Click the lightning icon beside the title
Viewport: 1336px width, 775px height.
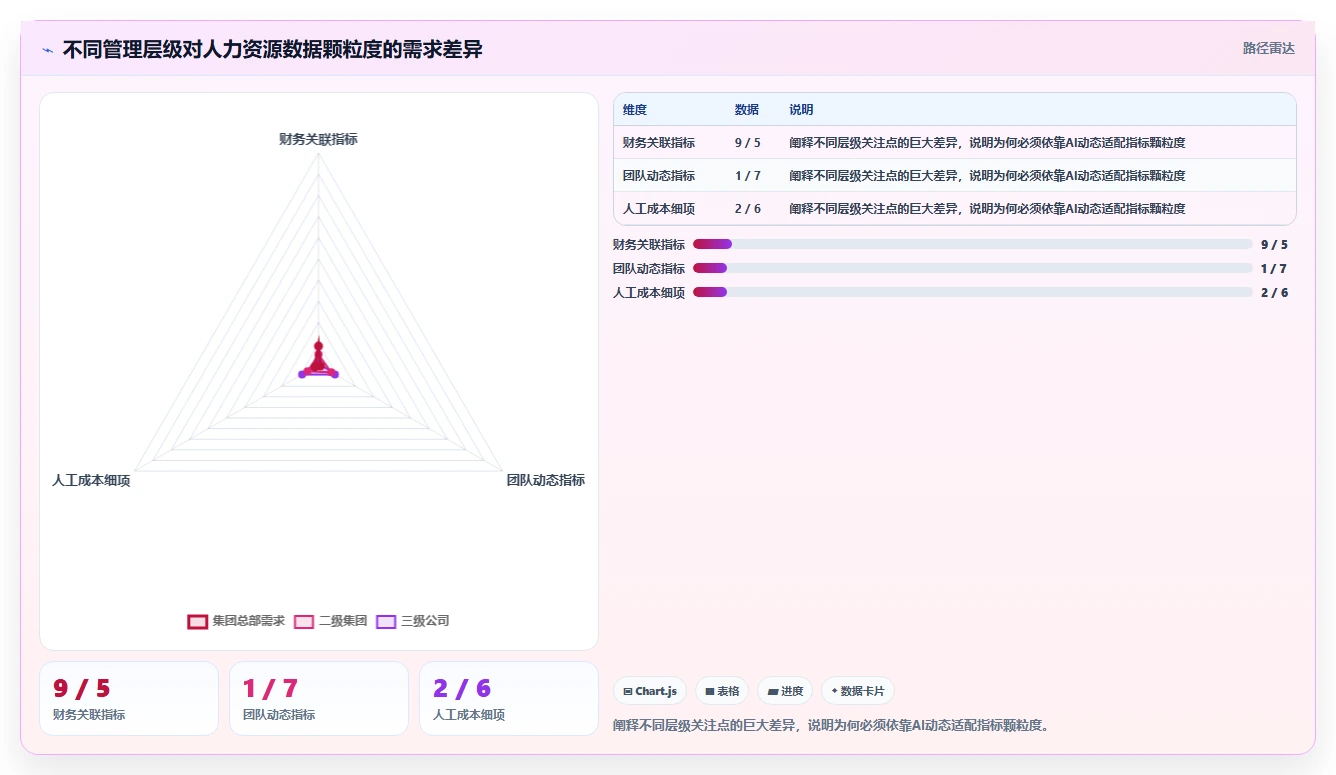[x=47, y=50]
